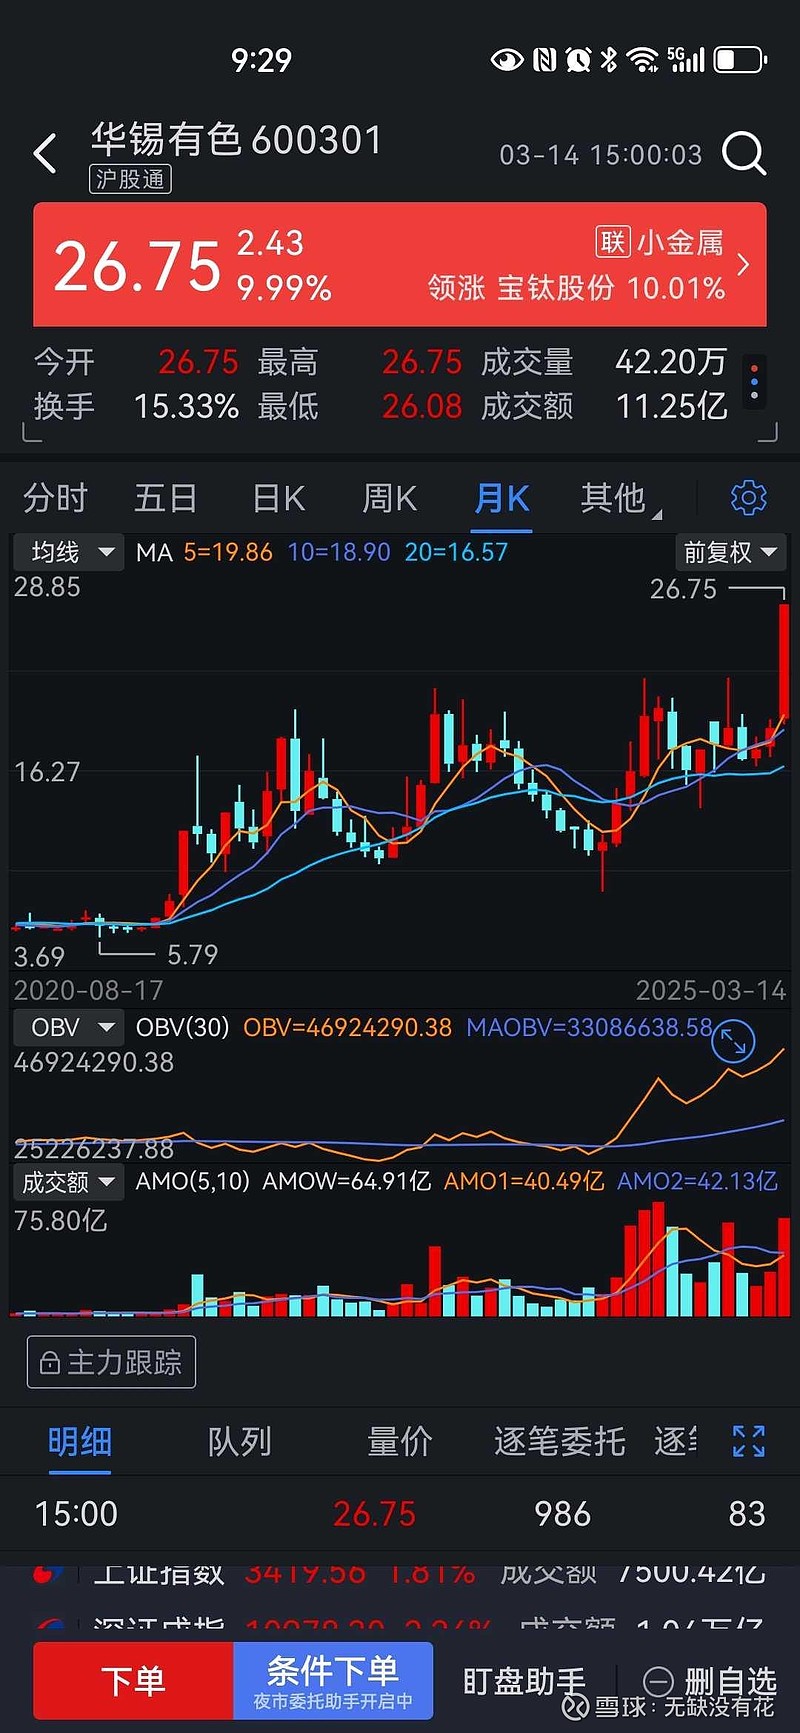800x1733 pixels.
Task: Switch to the 周K chart tab
Action: [389, 497]
